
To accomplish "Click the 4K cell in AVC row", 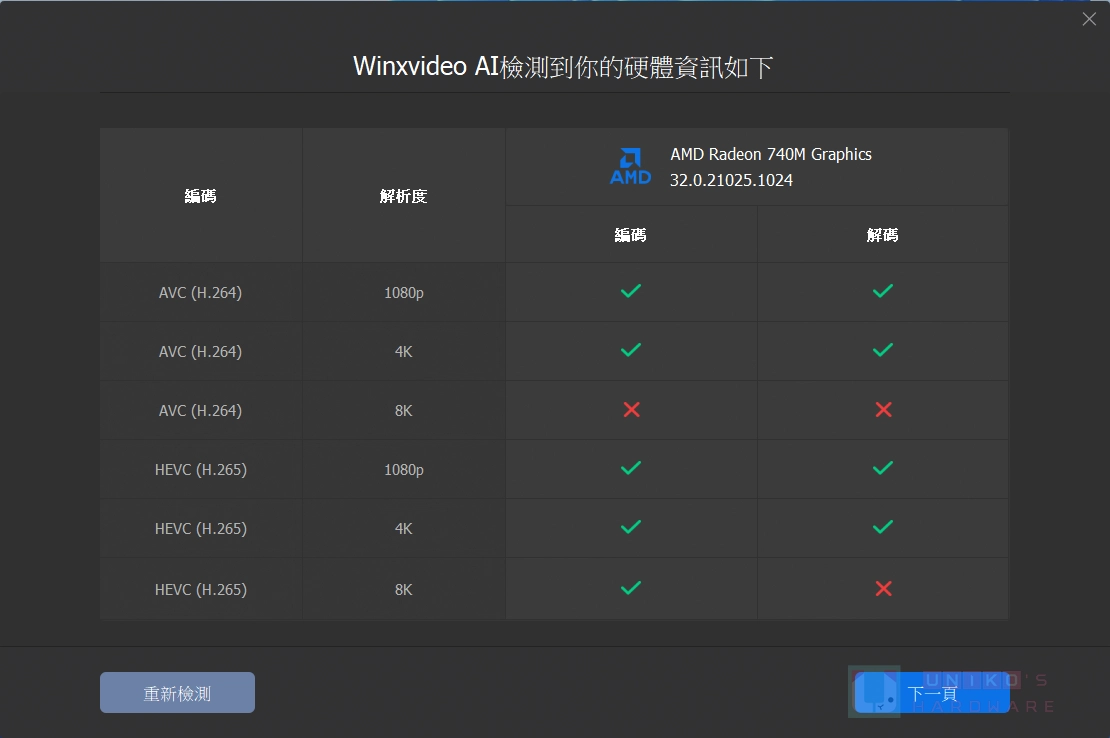I will pos(404,352).
